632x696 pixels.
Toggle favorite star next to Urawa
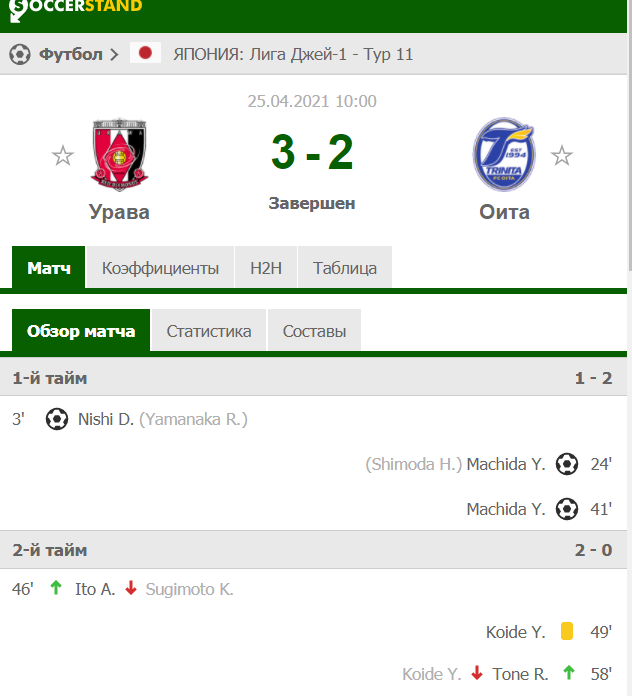click(x=63, y=155)
